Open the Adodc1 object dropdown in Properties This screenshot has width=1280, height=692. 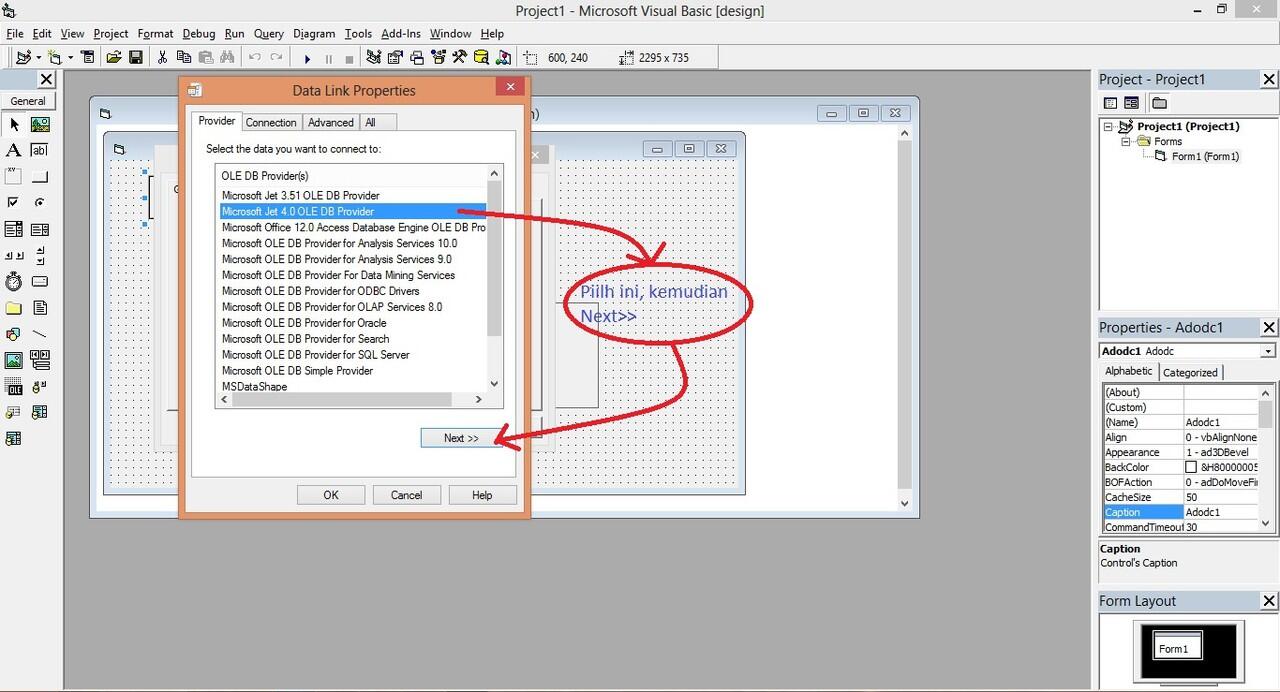[1268, 351]
